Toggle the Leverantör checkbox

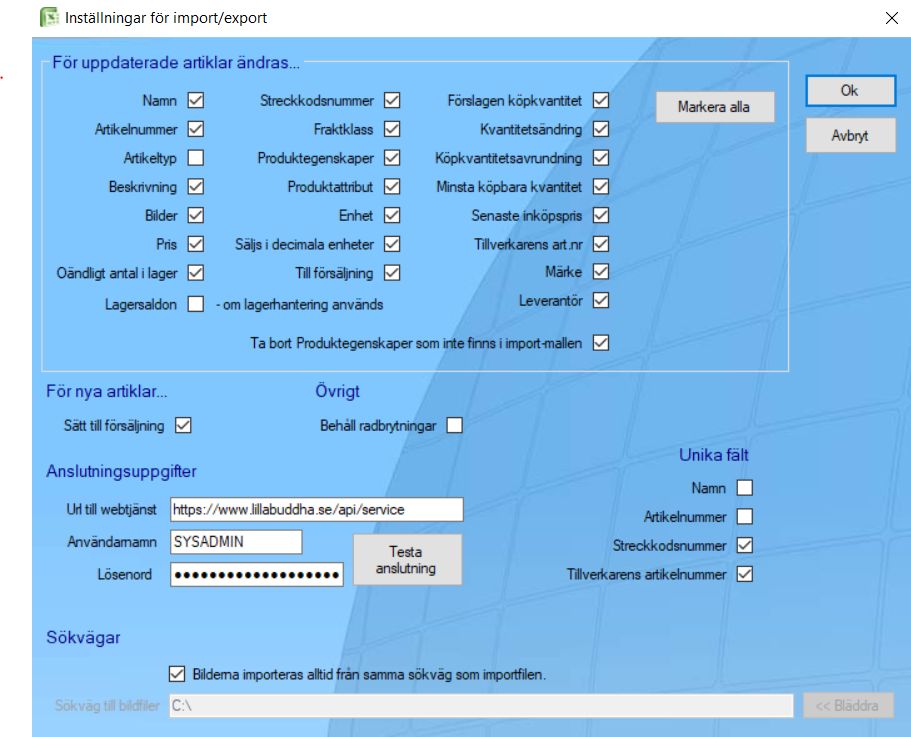[601, 300]
